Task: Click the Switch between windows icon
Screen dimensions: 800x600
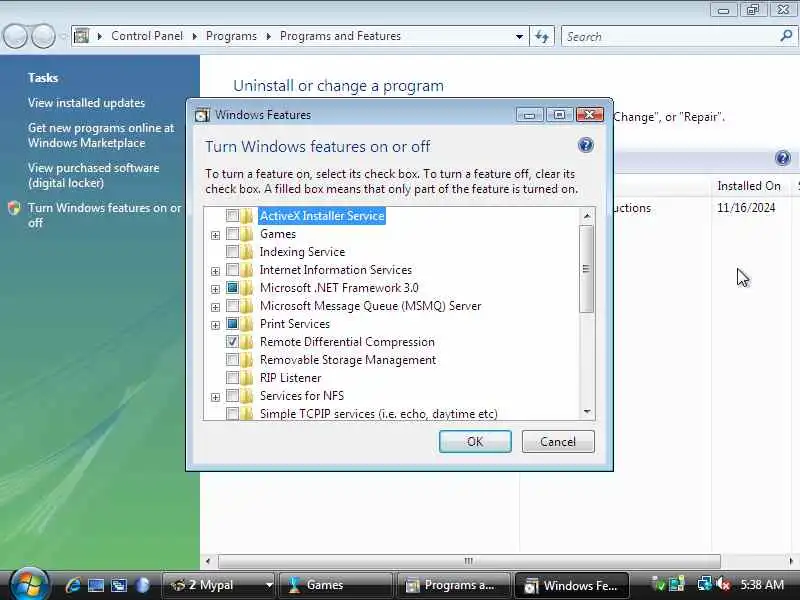Action: [119, 585]
